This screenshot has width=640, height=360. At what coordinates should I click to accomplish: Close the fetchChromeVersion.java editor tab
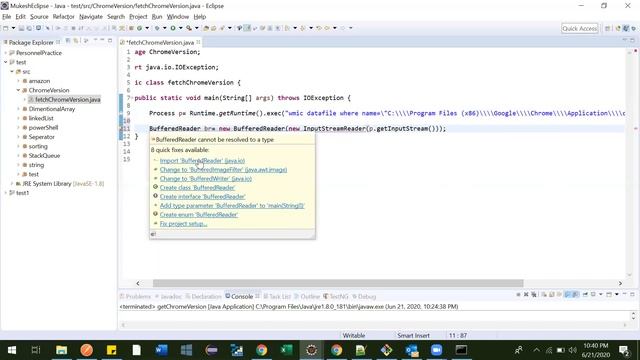[x=198, y=42]
